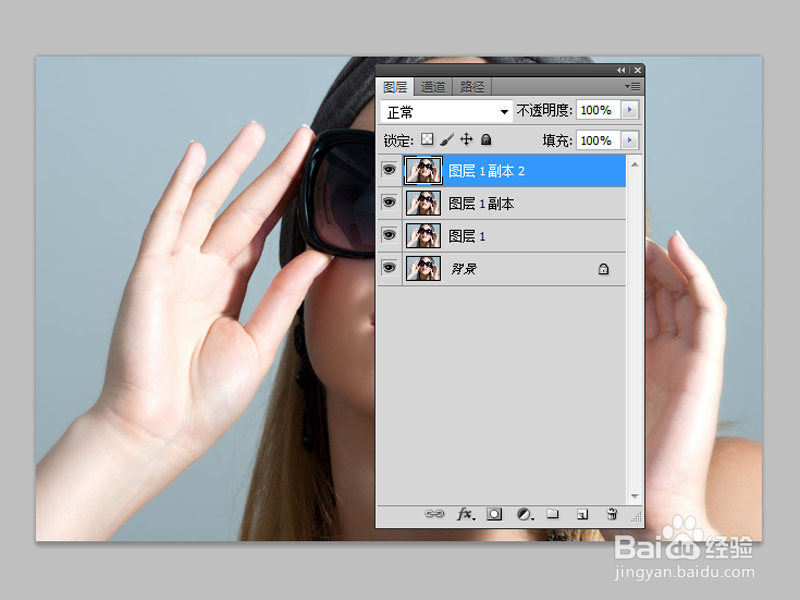This screenshot has height=600, width=800.
Task: Lock transparent pixels icon
Action: pos(427,139)
